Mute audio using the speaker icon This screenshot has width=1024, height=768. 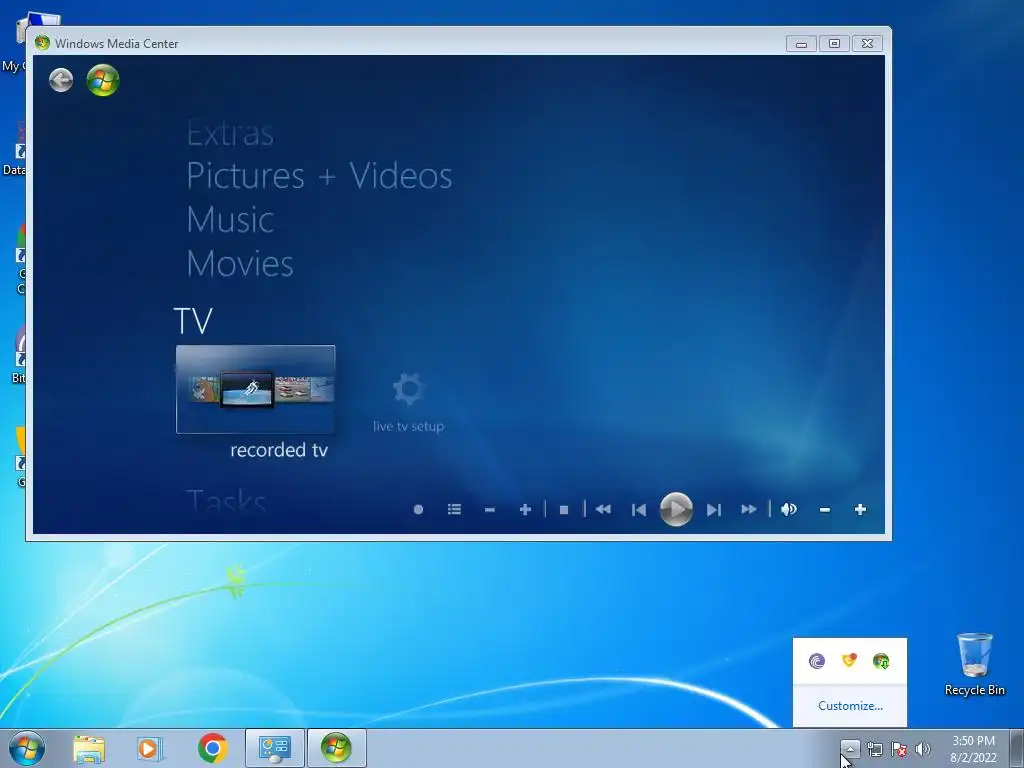pyautogui.click(x=789, y=509)
